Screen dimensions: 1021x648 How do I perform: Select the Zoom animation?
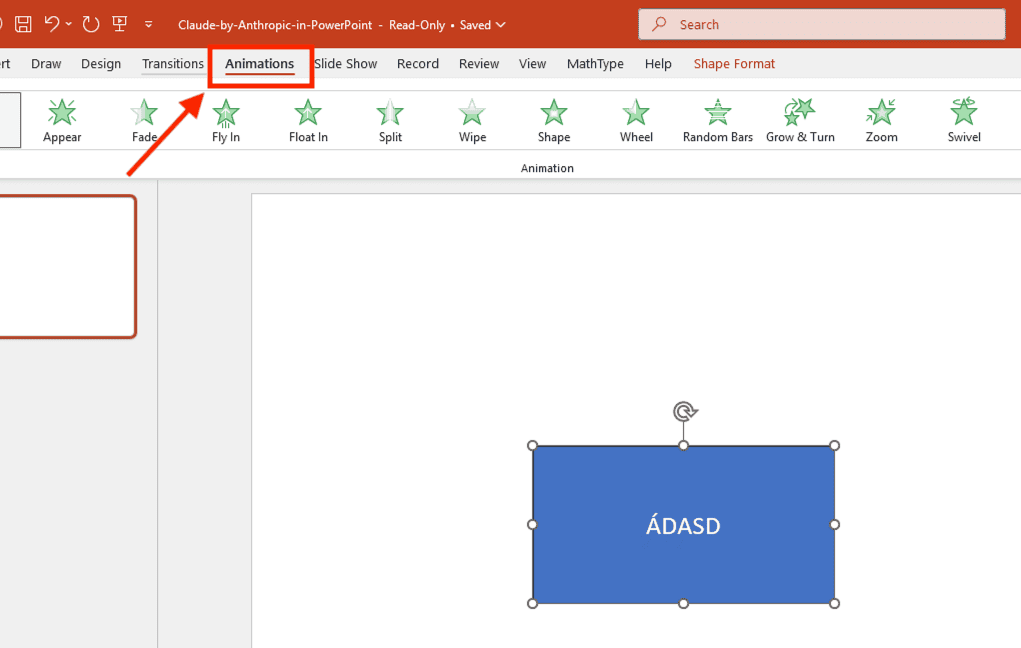(880, 118)
